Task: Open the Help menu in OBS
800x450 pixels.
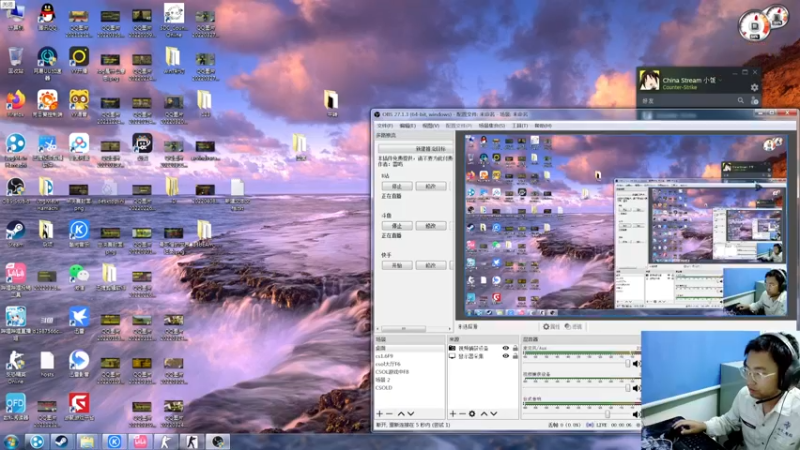Action: point(543,126)
